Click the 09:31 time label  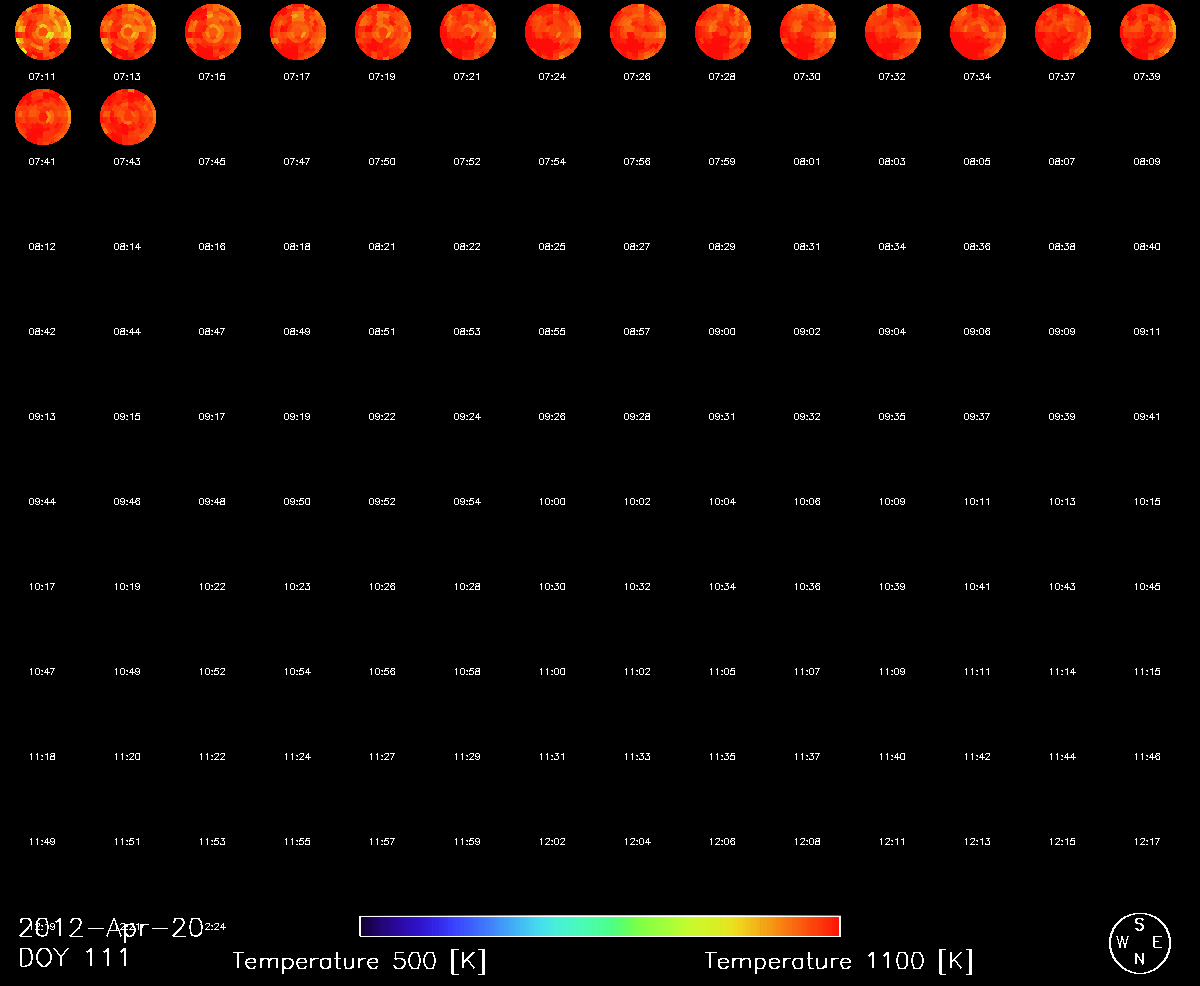tap(722, 416)
